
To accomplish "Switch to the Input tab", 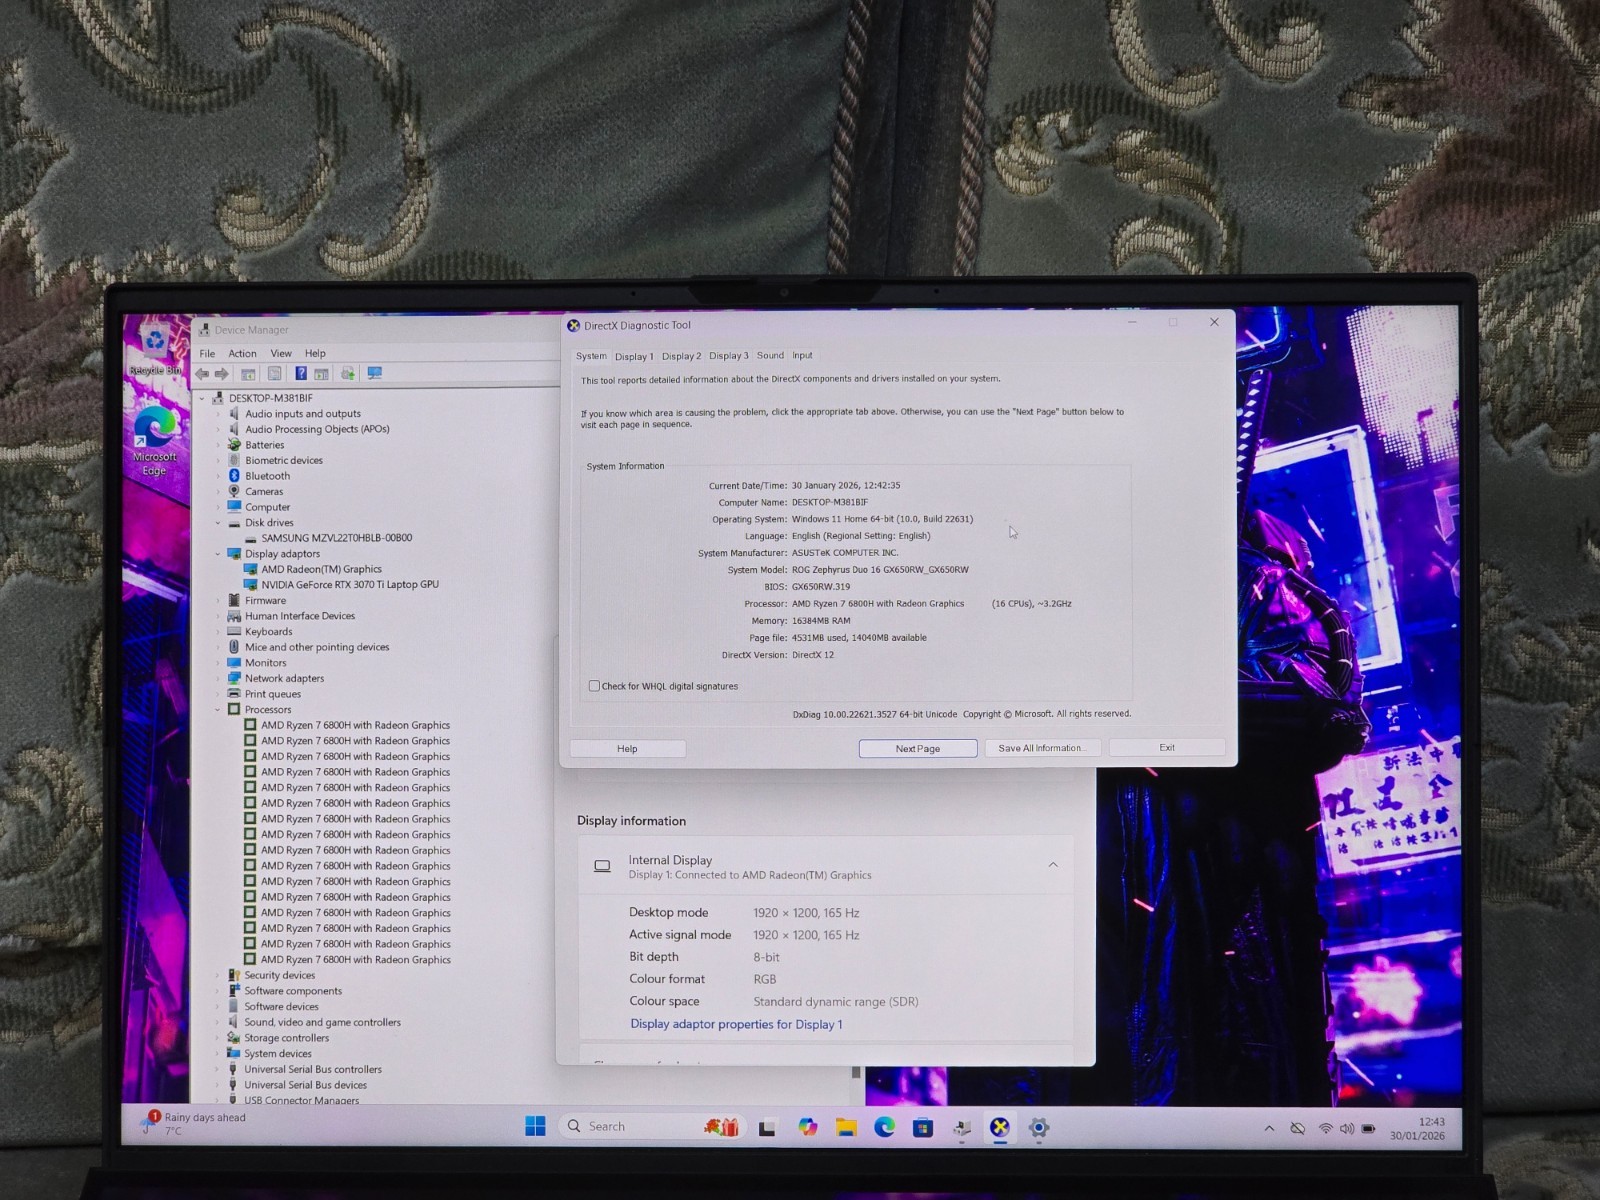I will tap(803, 356).
